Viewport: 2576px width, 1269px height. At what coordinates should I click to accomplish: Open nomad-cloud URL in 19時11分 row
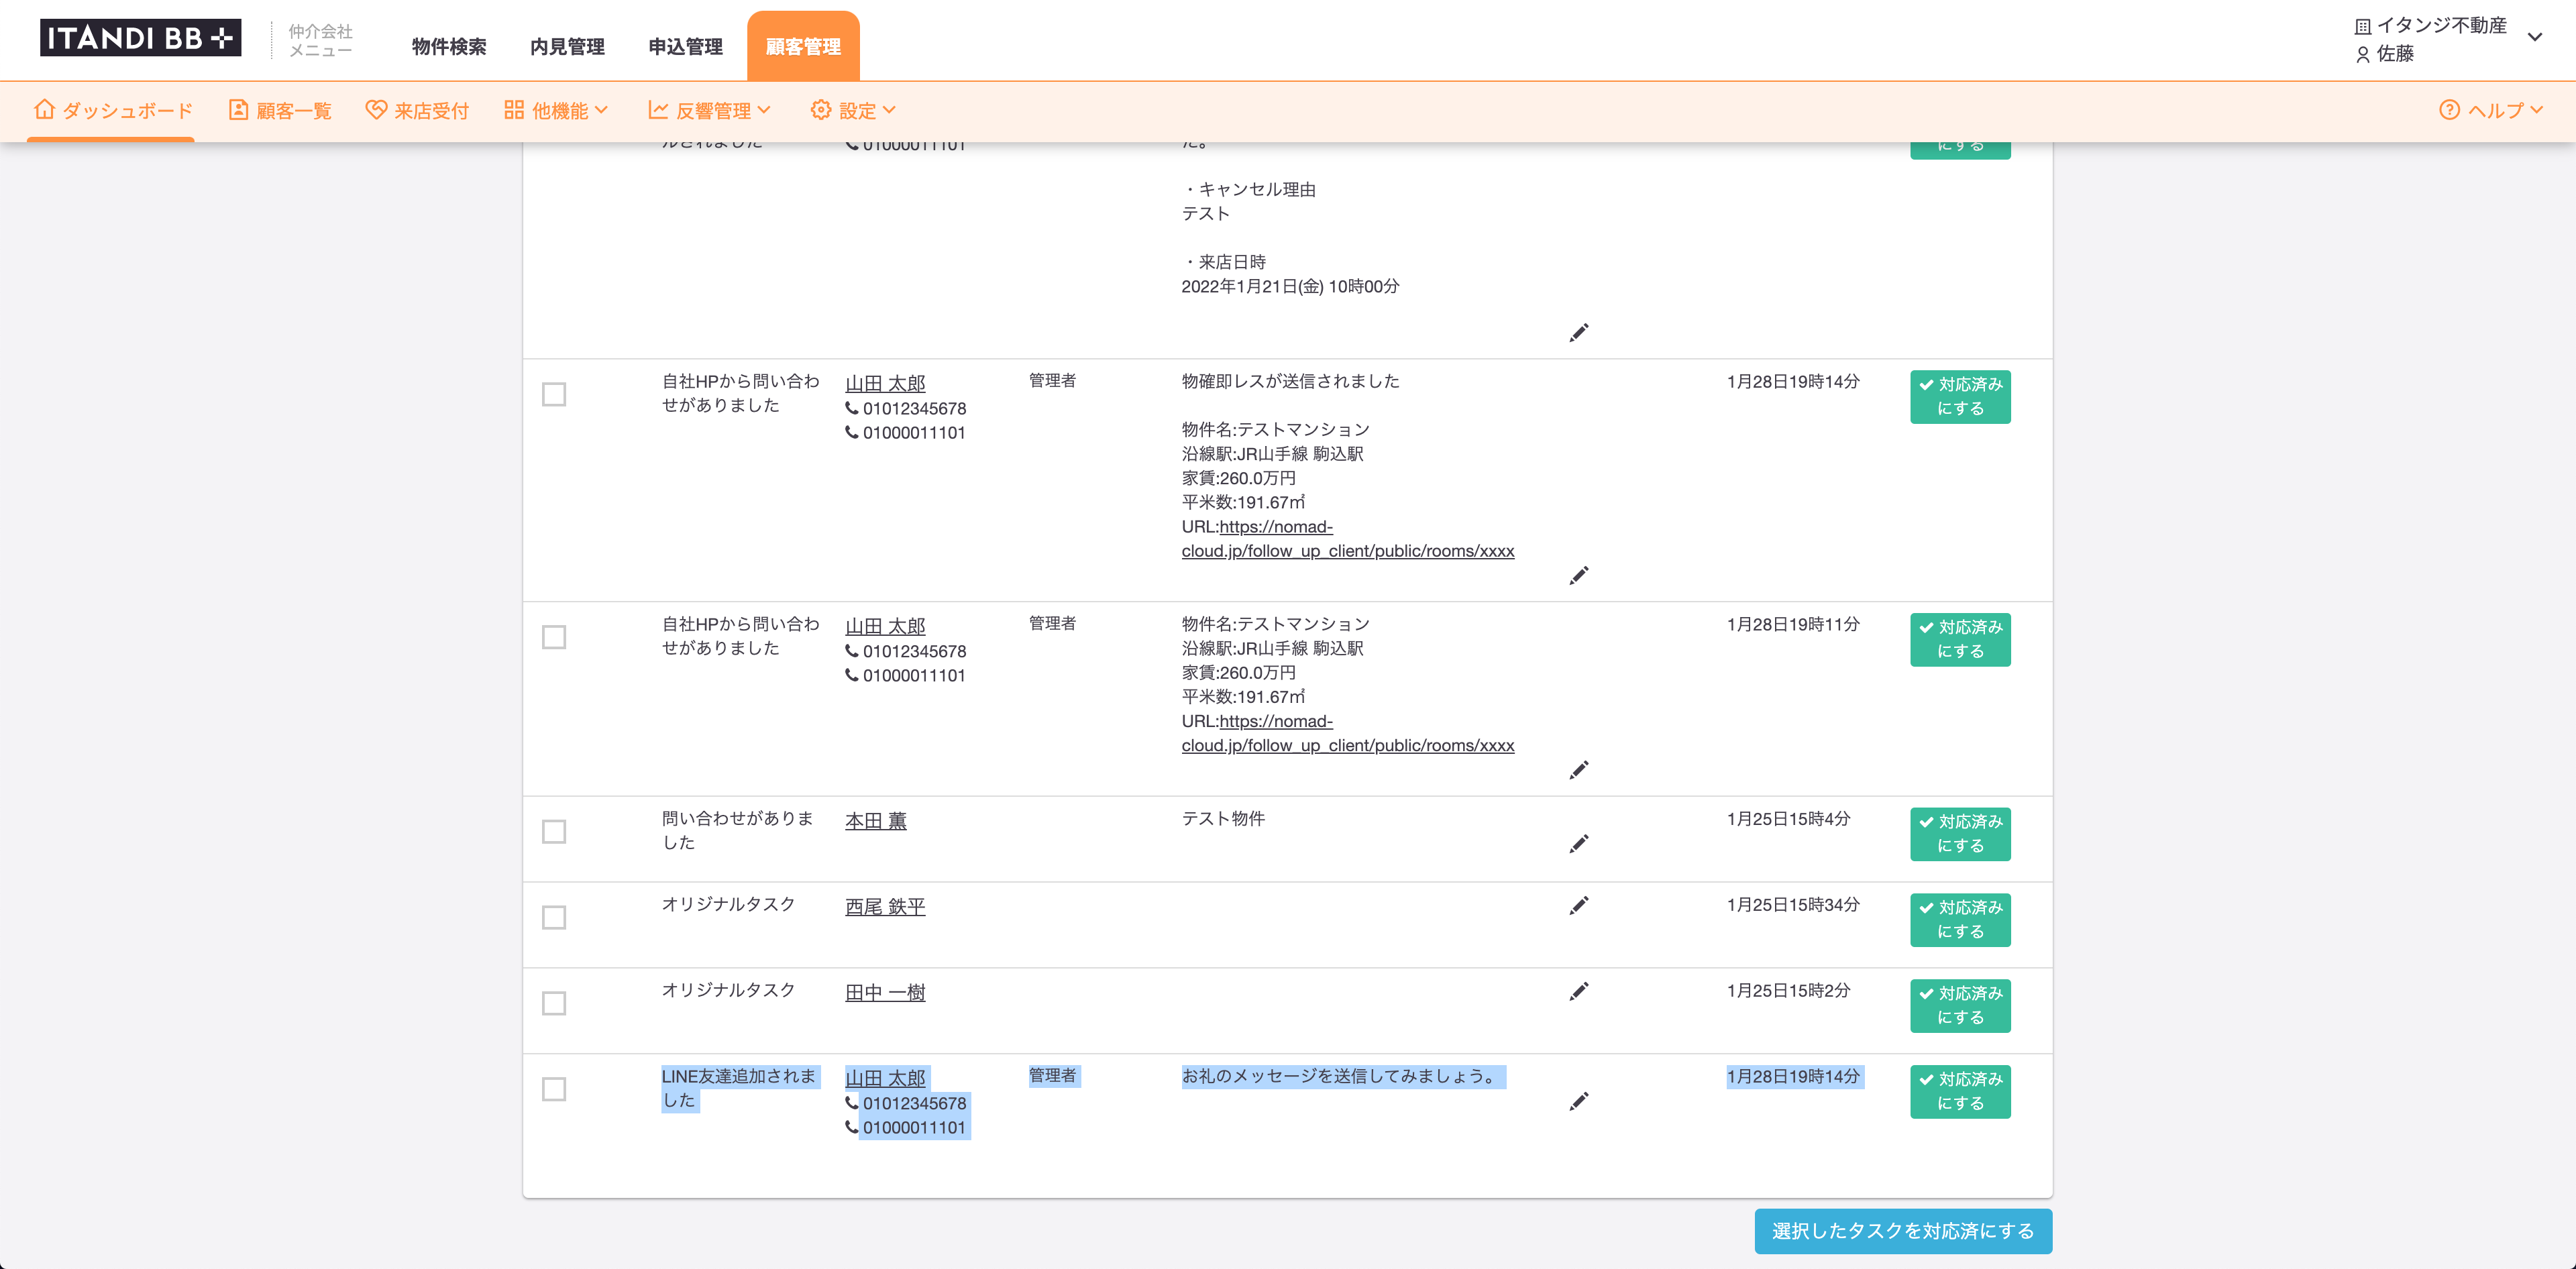[1348, 733]
